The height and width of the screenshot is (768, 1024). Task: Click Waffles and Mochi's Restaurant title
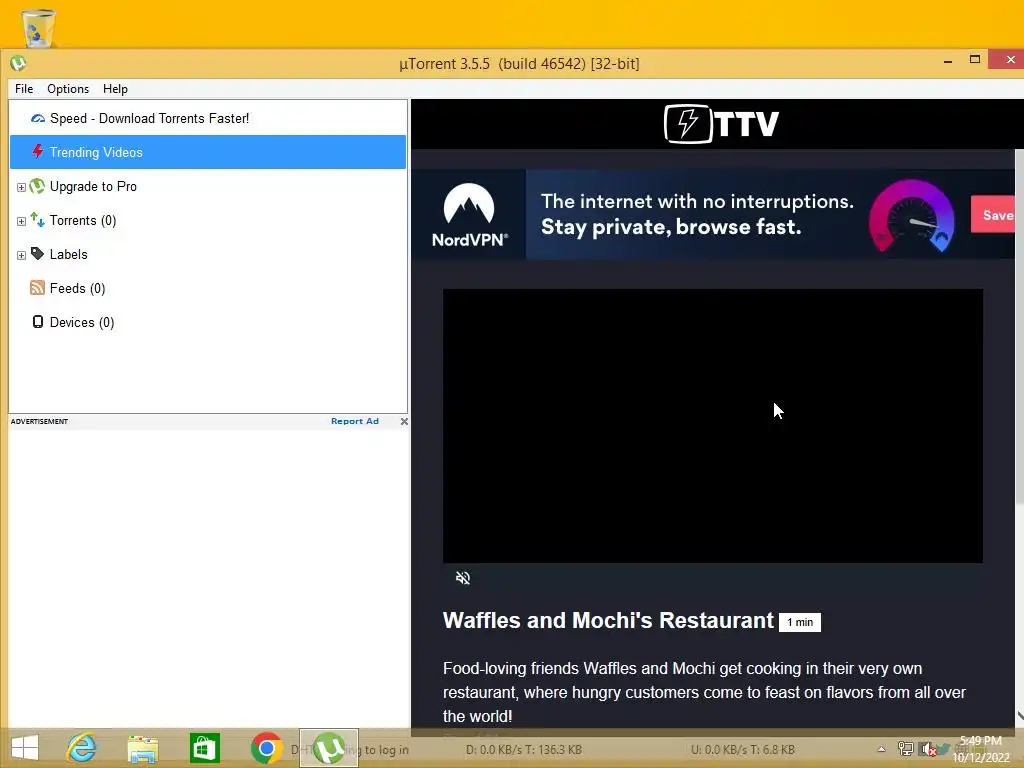click(608, 620)
